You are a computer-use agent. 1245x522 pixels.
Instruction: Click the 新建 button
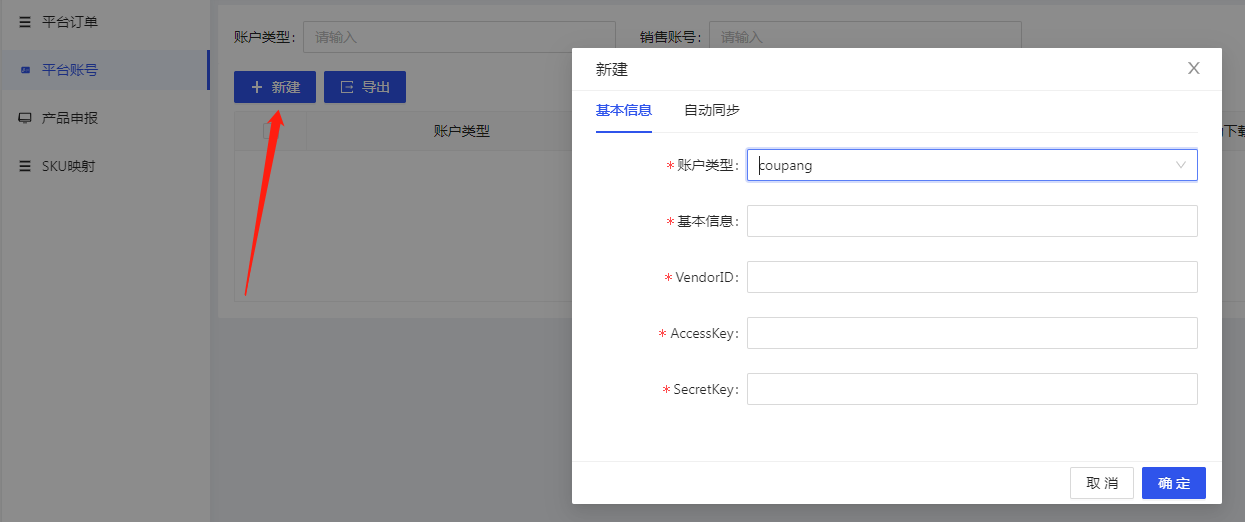275,87
